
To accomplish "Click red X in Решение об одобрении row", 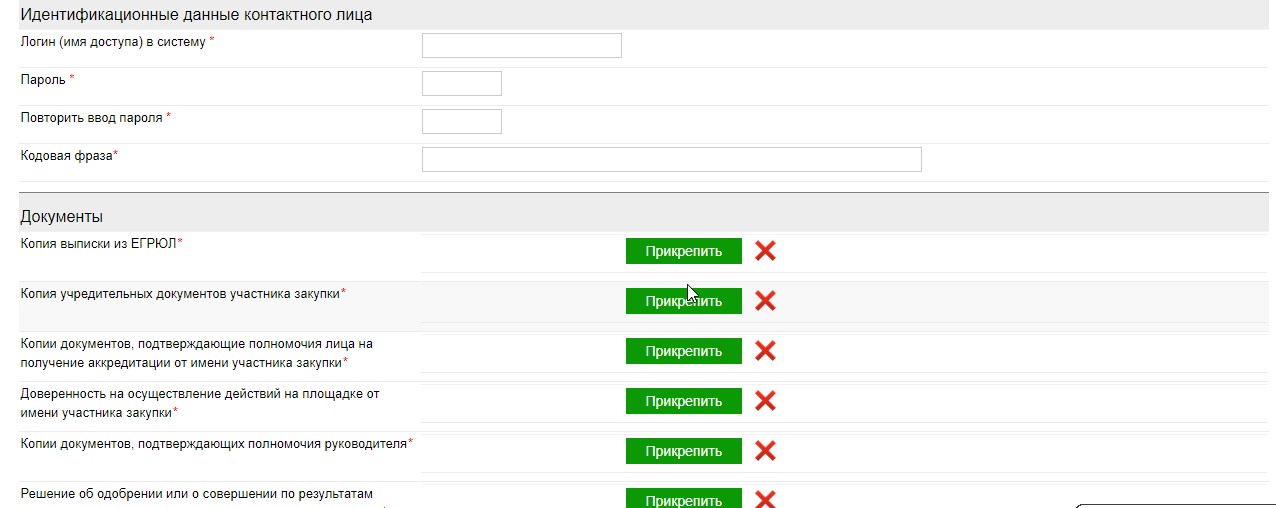I will 765,499.
